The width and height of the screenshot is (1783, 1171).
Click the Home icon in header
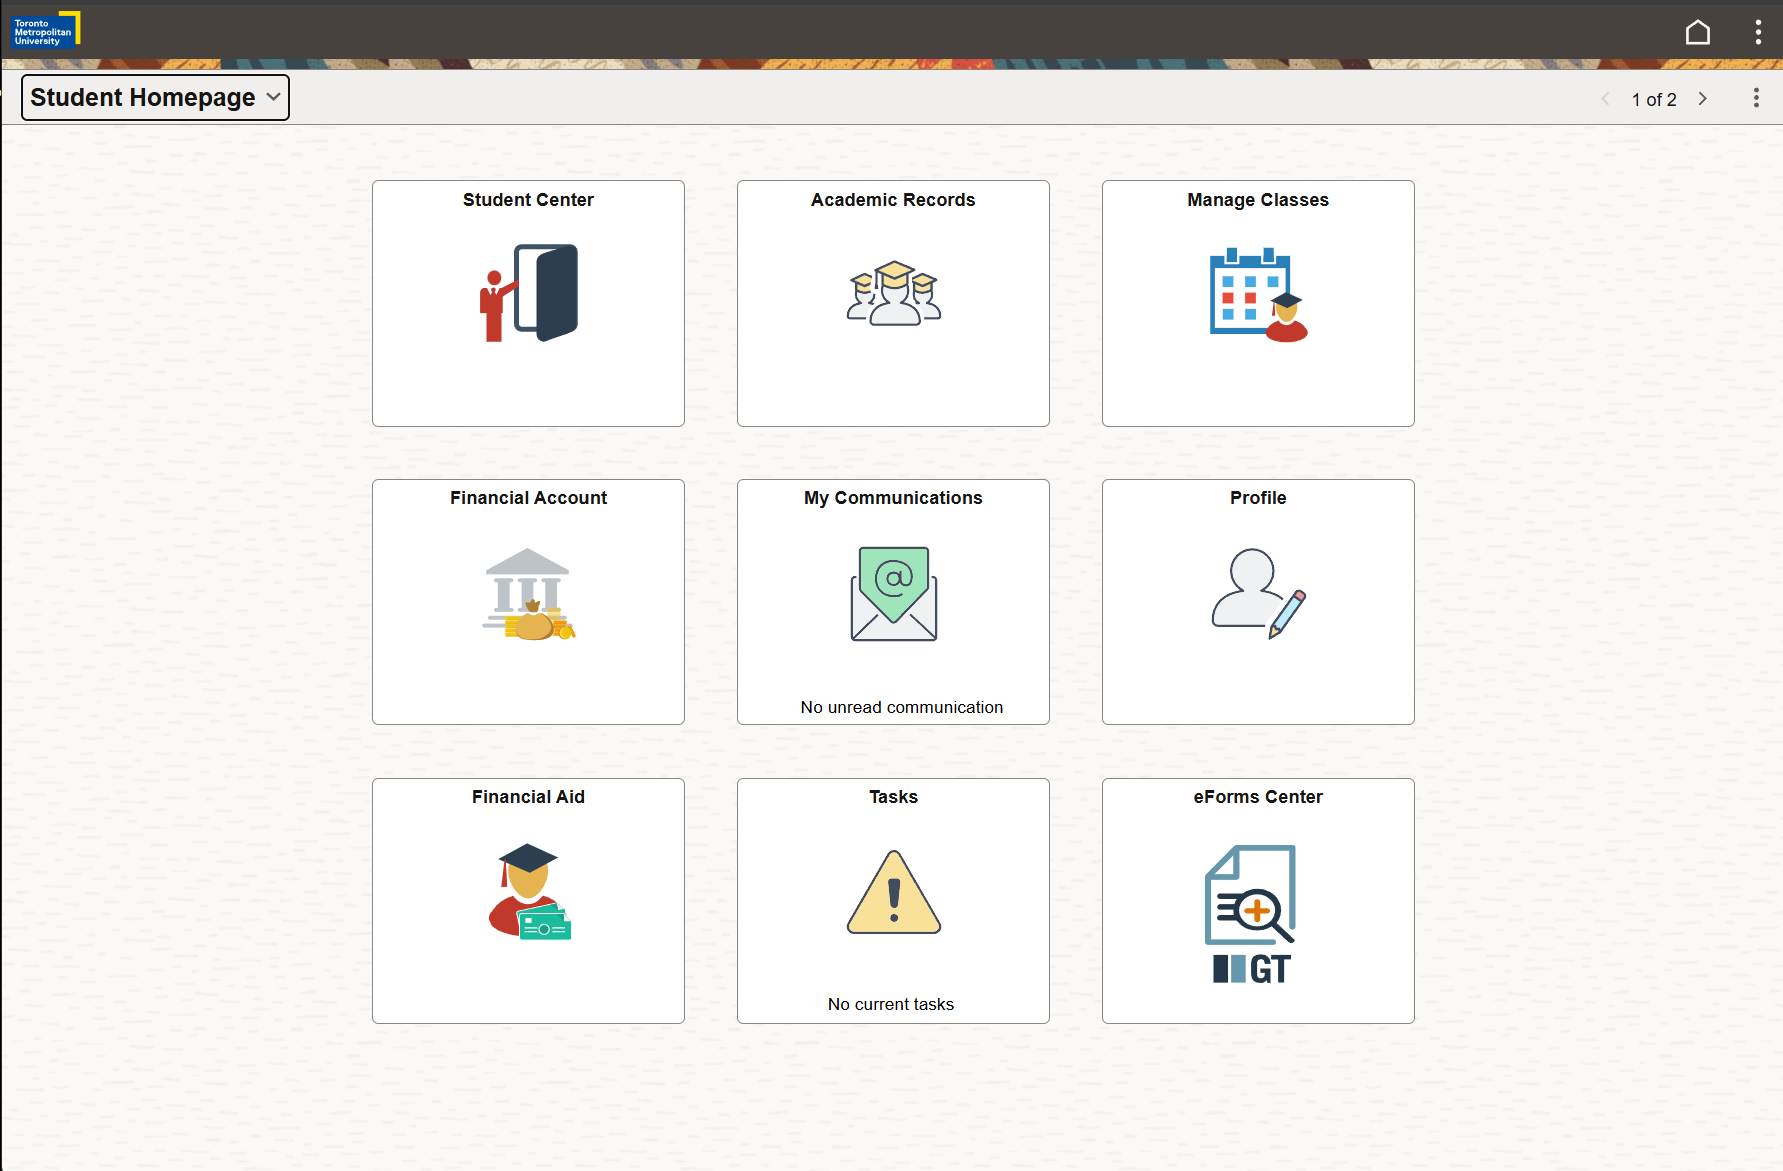pyautogui.click(x=1697, y=32)
